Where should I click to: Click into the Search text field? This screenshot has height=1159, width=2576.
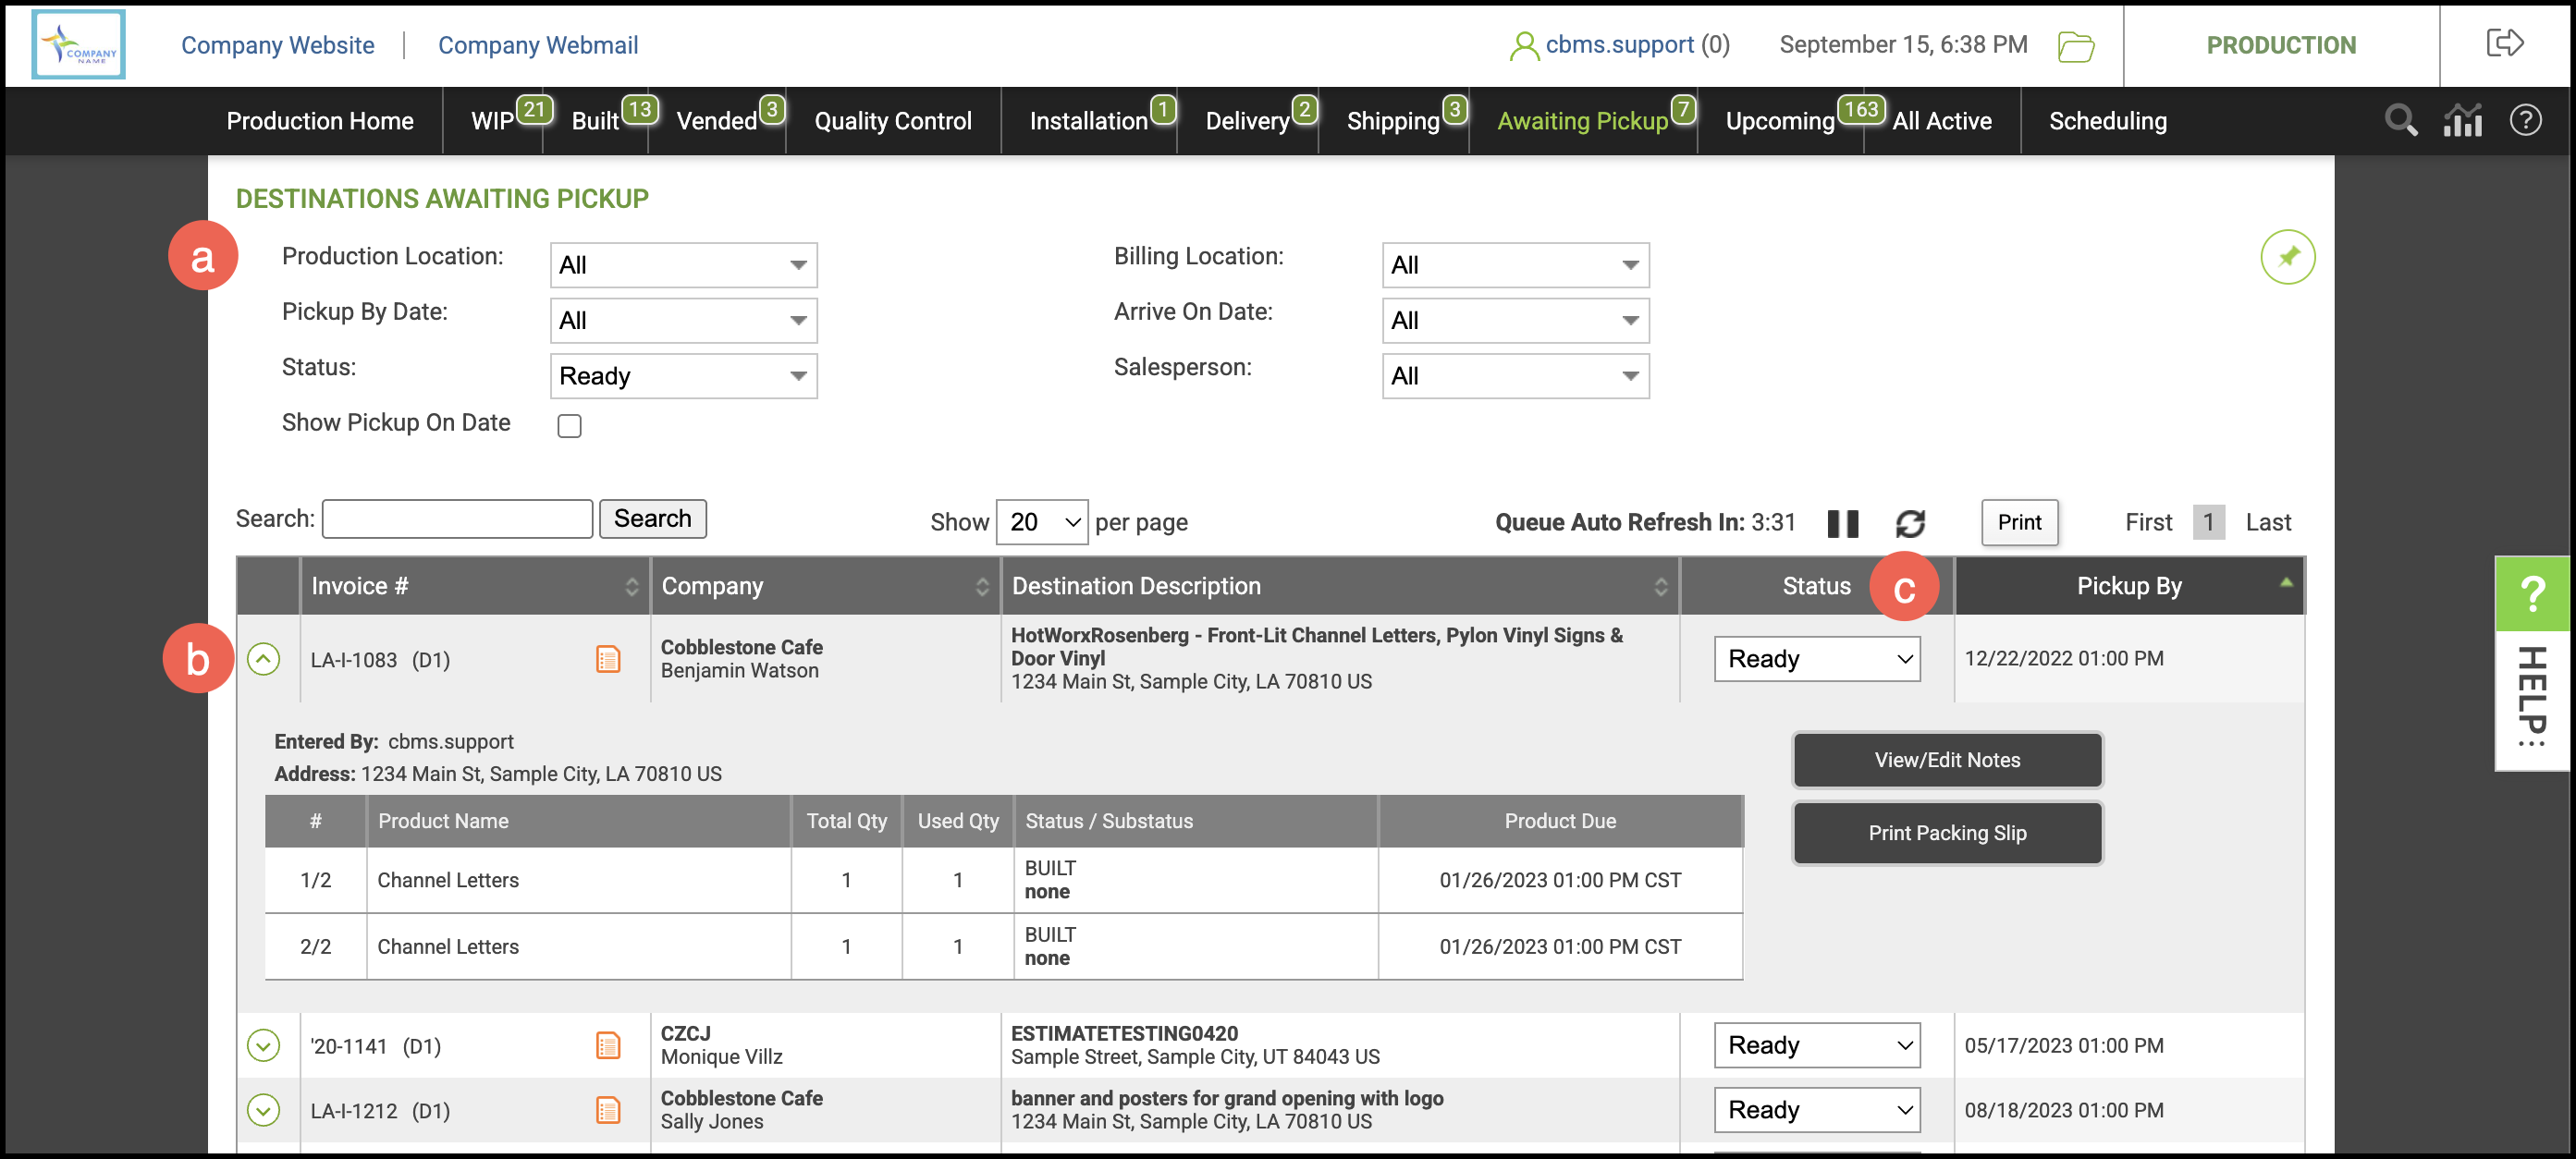[457, 519]
